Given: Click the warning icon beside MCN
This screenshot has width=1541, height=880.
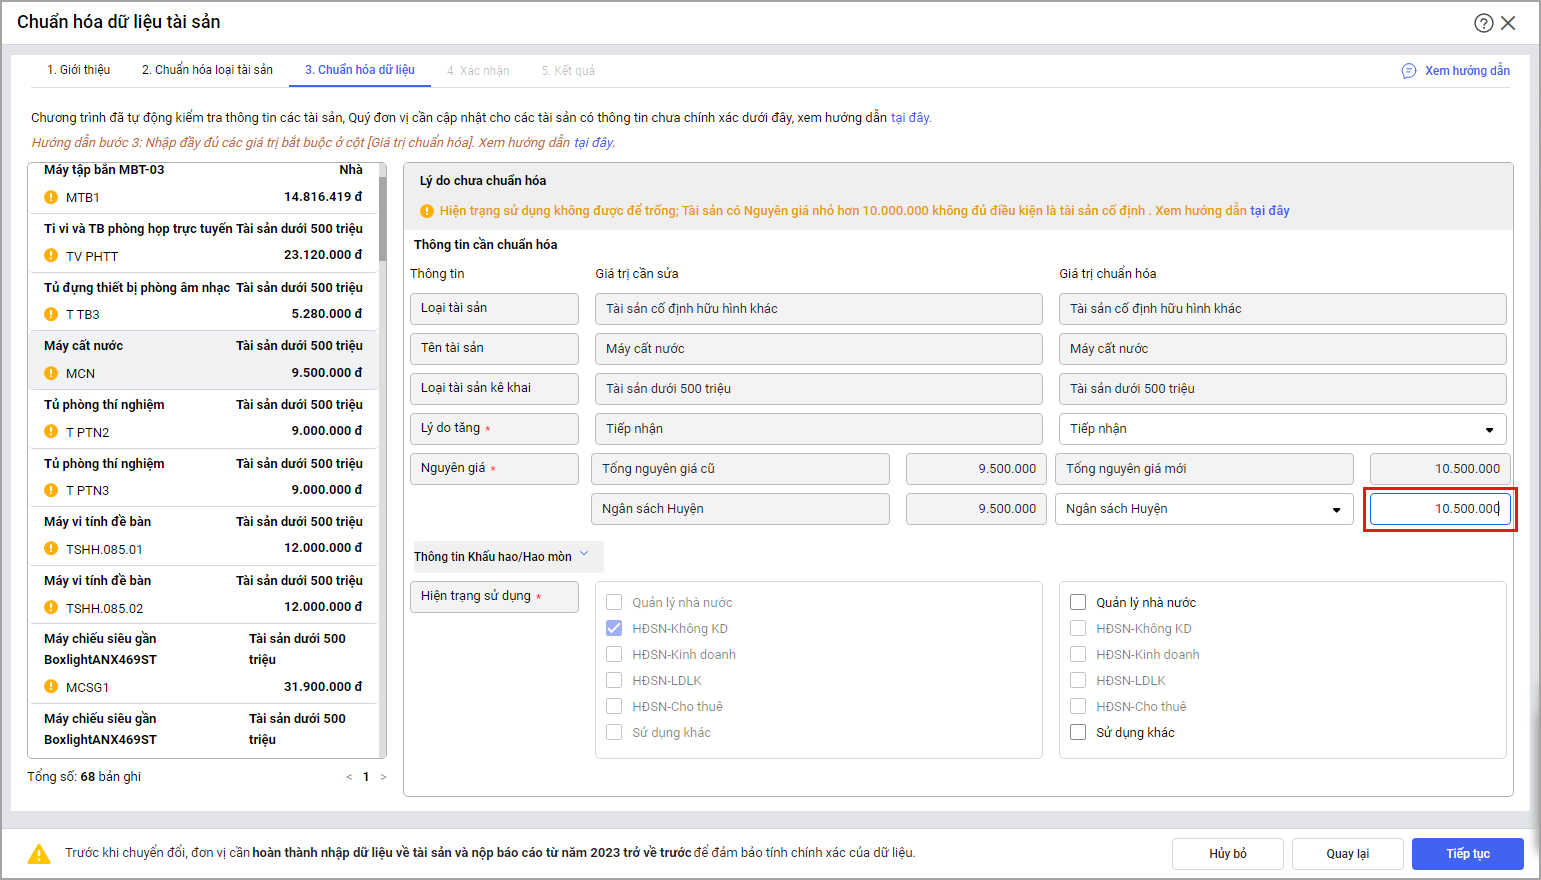Looking at the screenshot, I should tap(51, 373).
